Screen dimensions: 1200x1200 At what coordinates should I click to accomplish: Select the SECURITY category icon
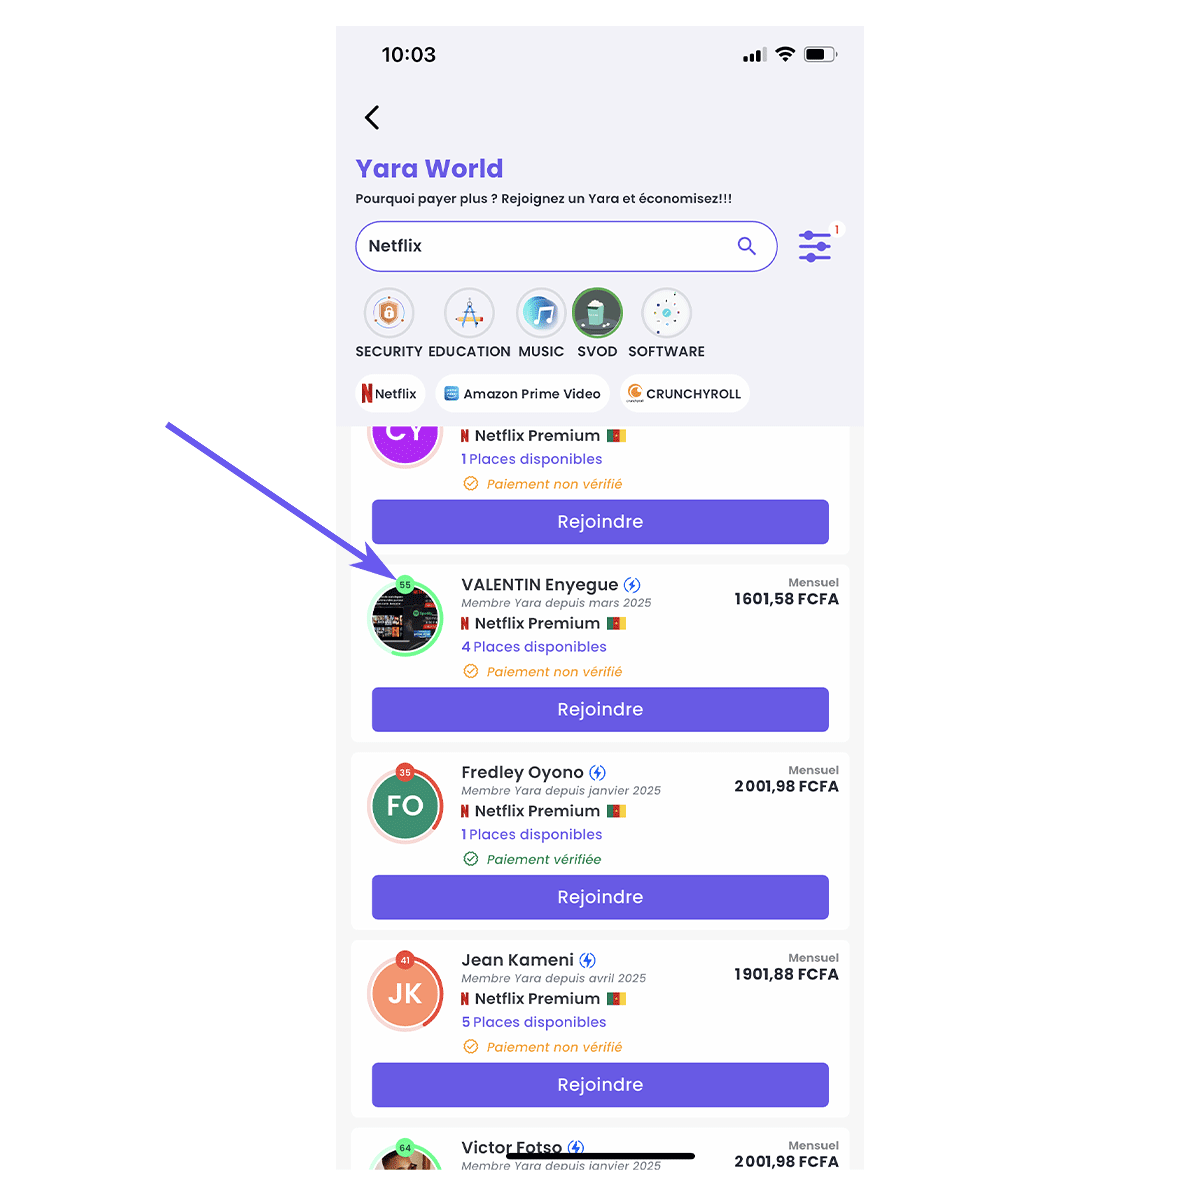(x=389, y=313)
